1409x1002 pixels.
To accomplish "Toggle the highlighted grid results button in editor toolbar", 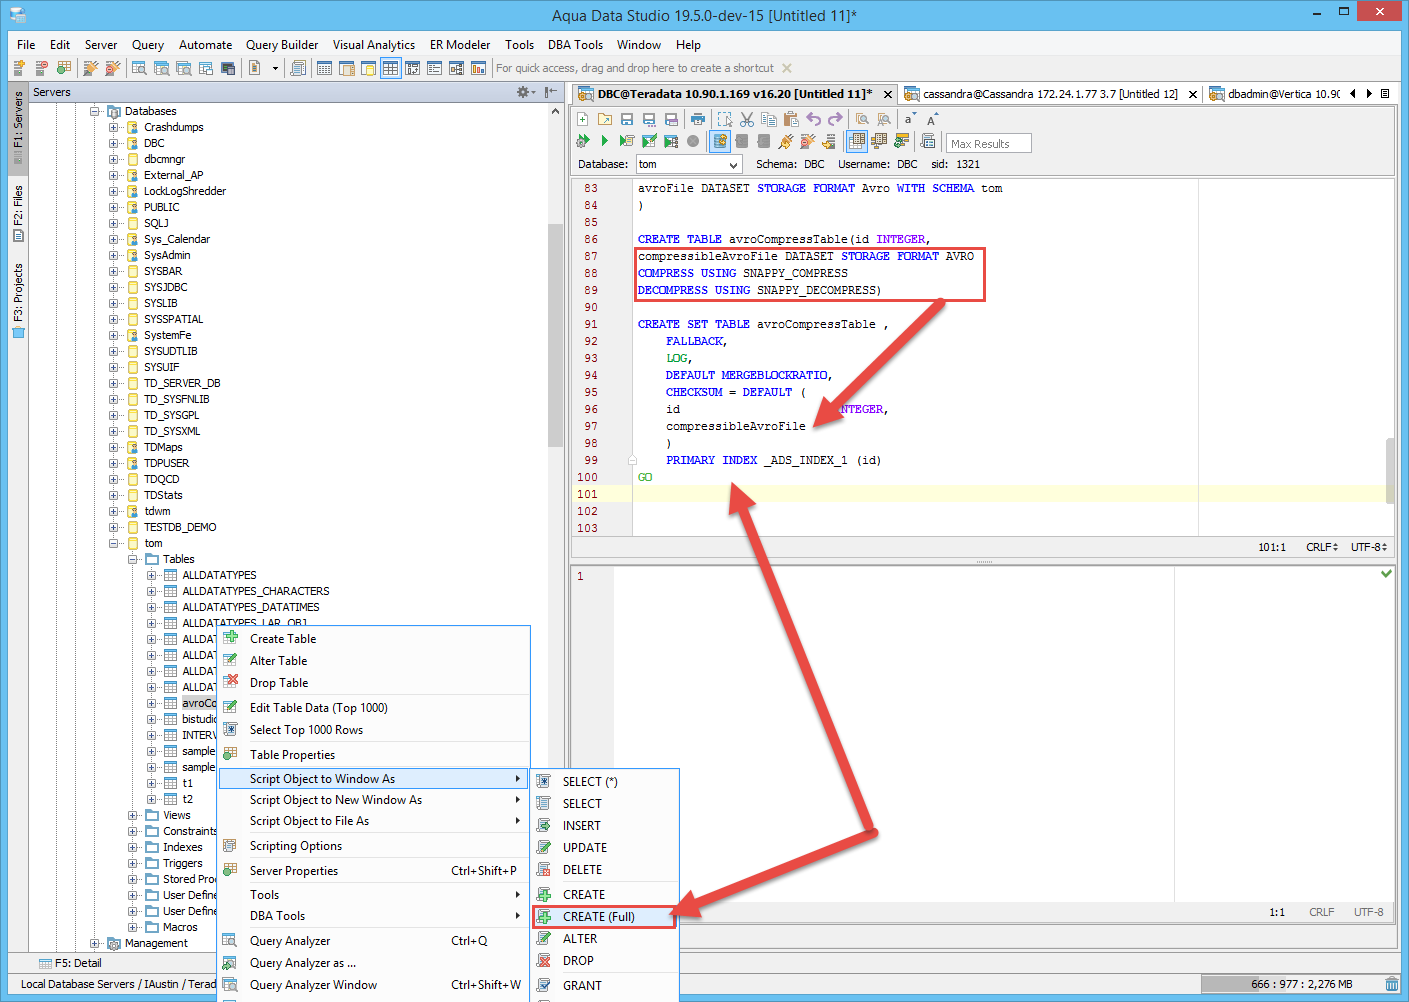I will [857, 141].
